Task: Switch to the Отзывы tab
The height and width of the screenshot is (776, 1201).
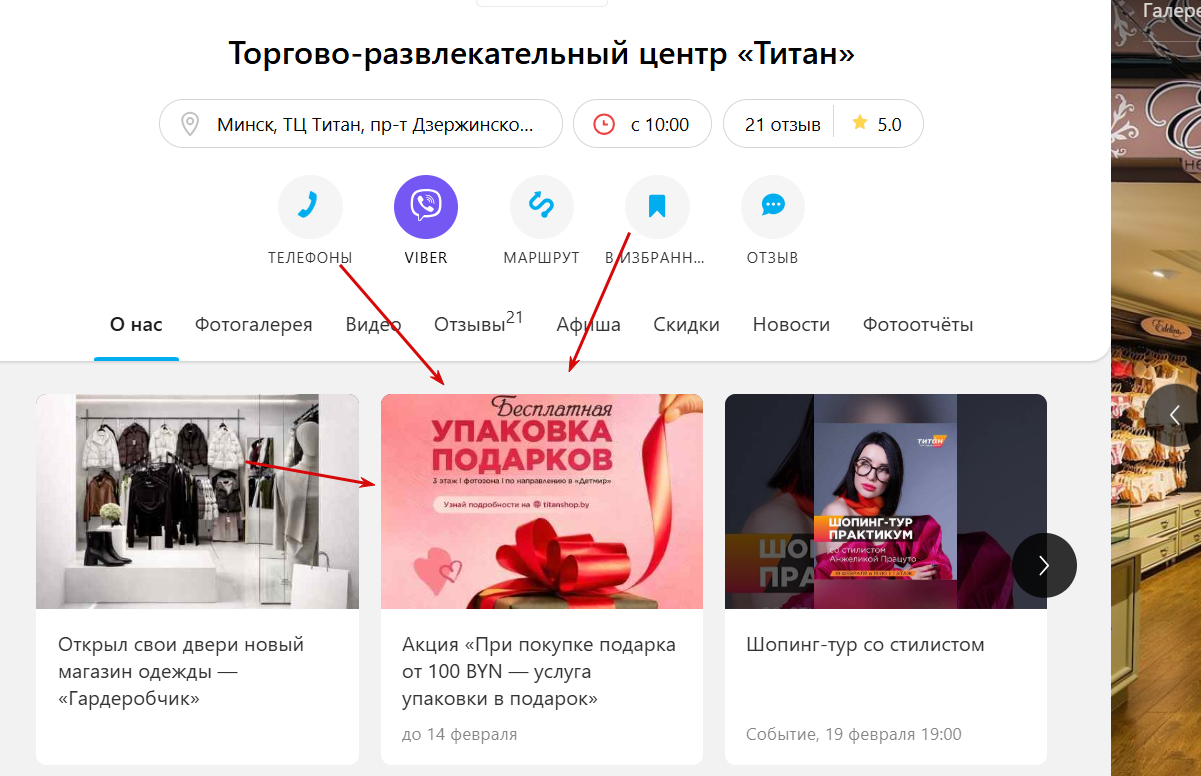Action: point(479,322)
